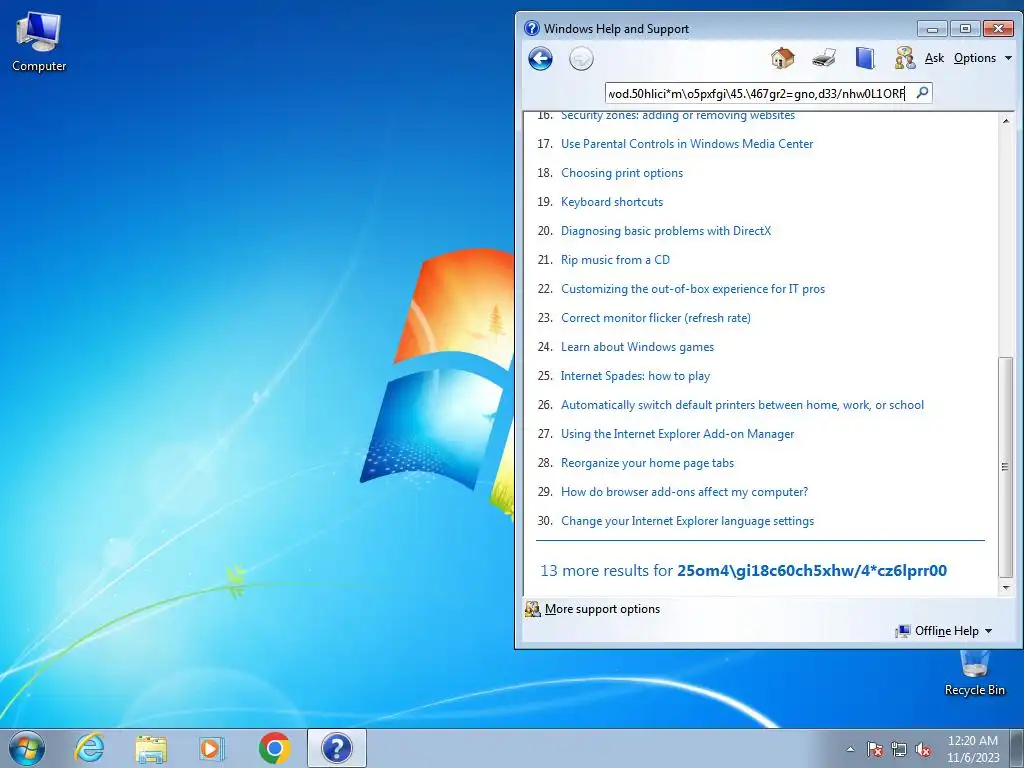Image resolution: width=1024 pixels, height=768 pixels.
Task: Launch Internet Explorer from taskbar
Action: [x=89, y=748]
